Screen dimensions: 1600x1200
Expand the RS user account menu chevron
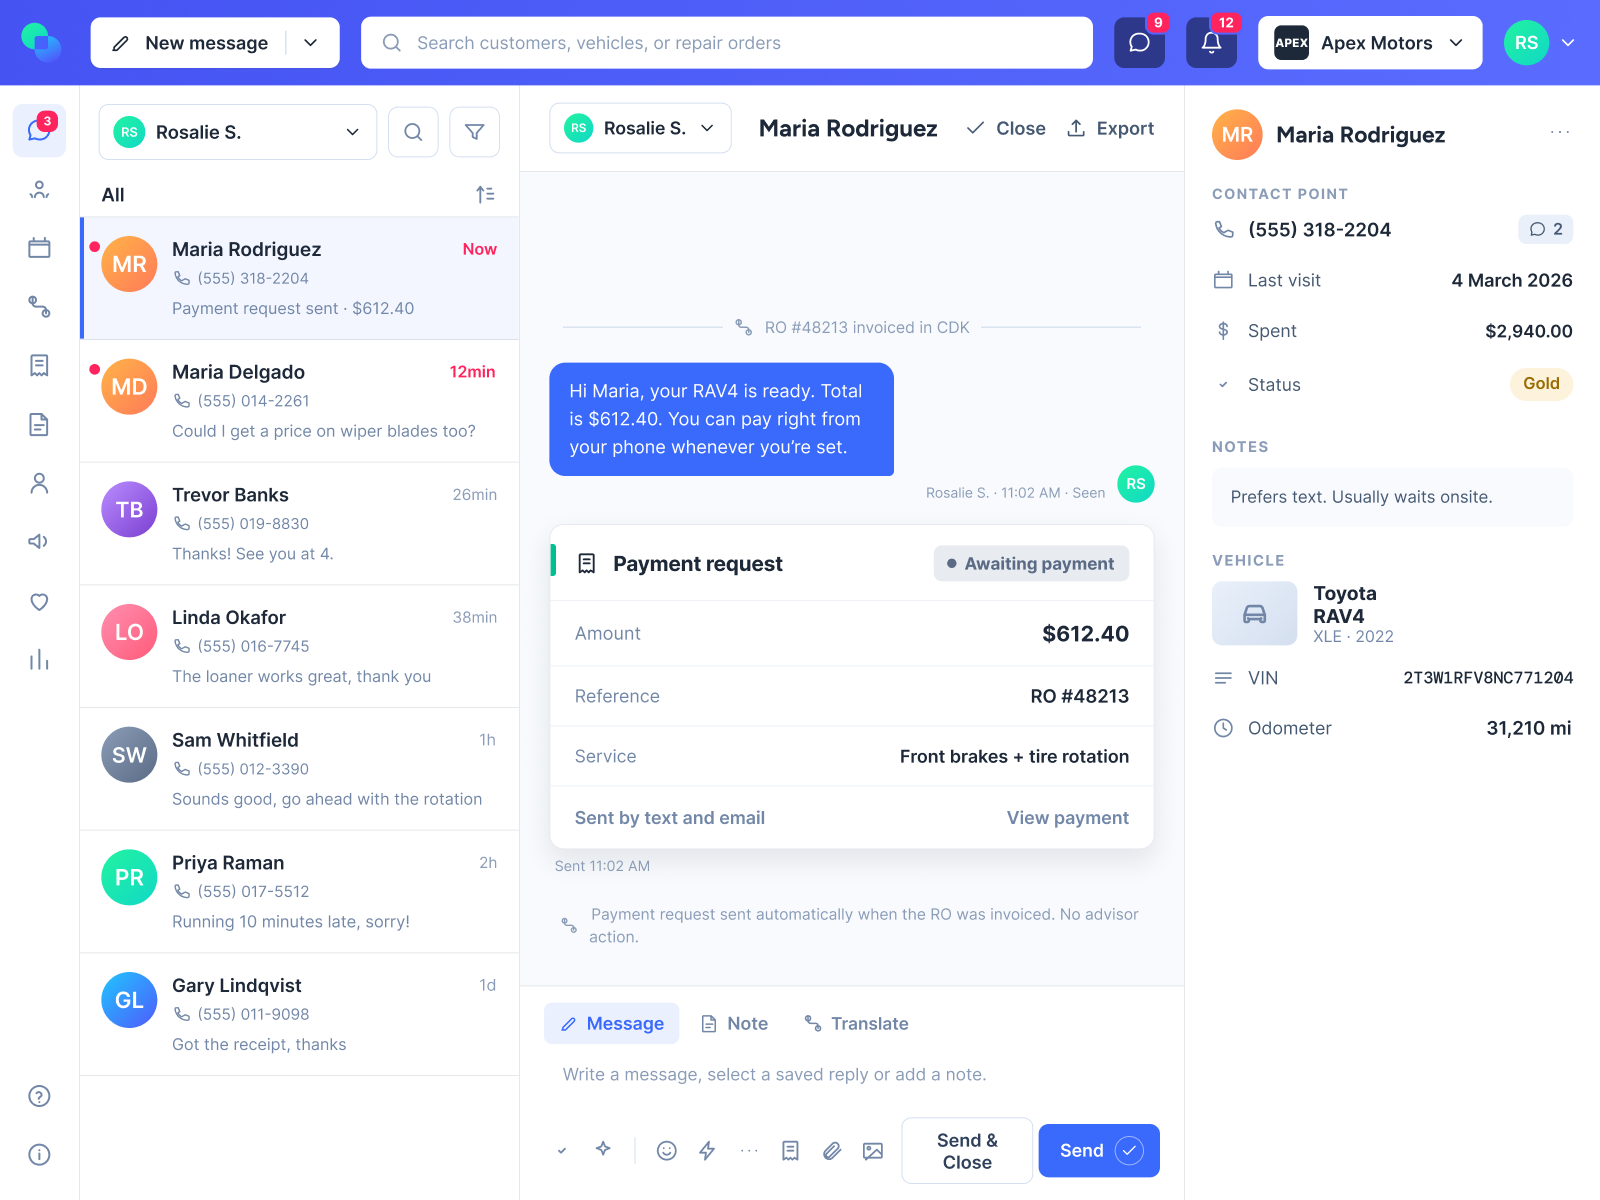coord(1568,43)
